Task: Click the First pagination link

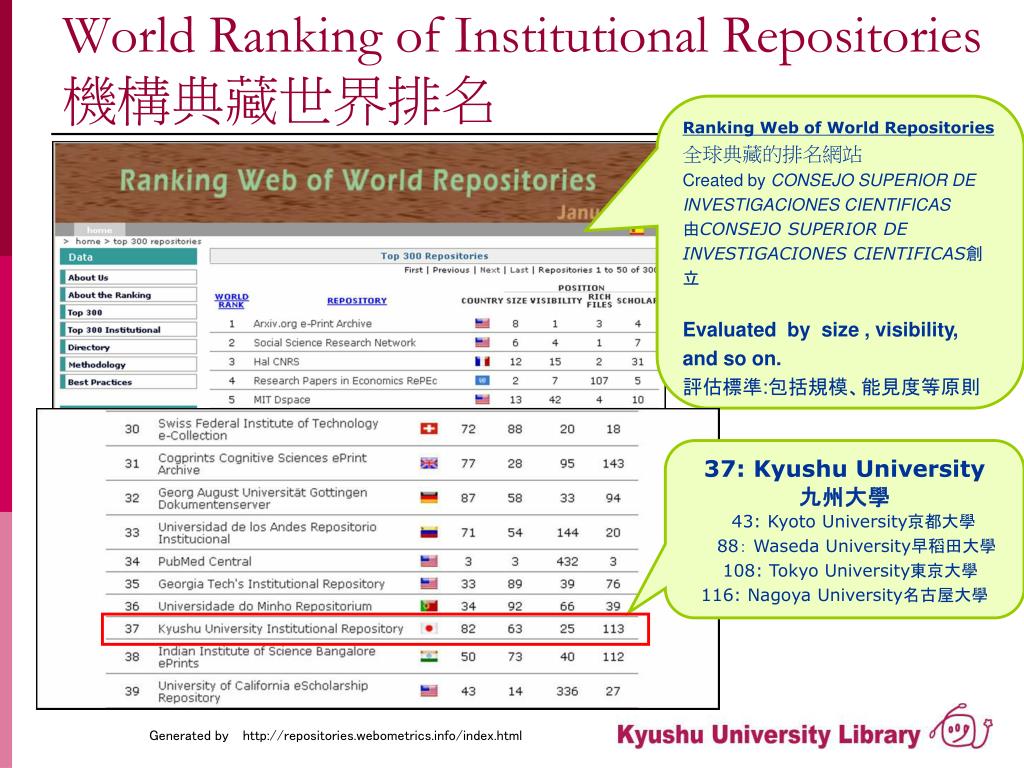Action: (x=413, y=270)
